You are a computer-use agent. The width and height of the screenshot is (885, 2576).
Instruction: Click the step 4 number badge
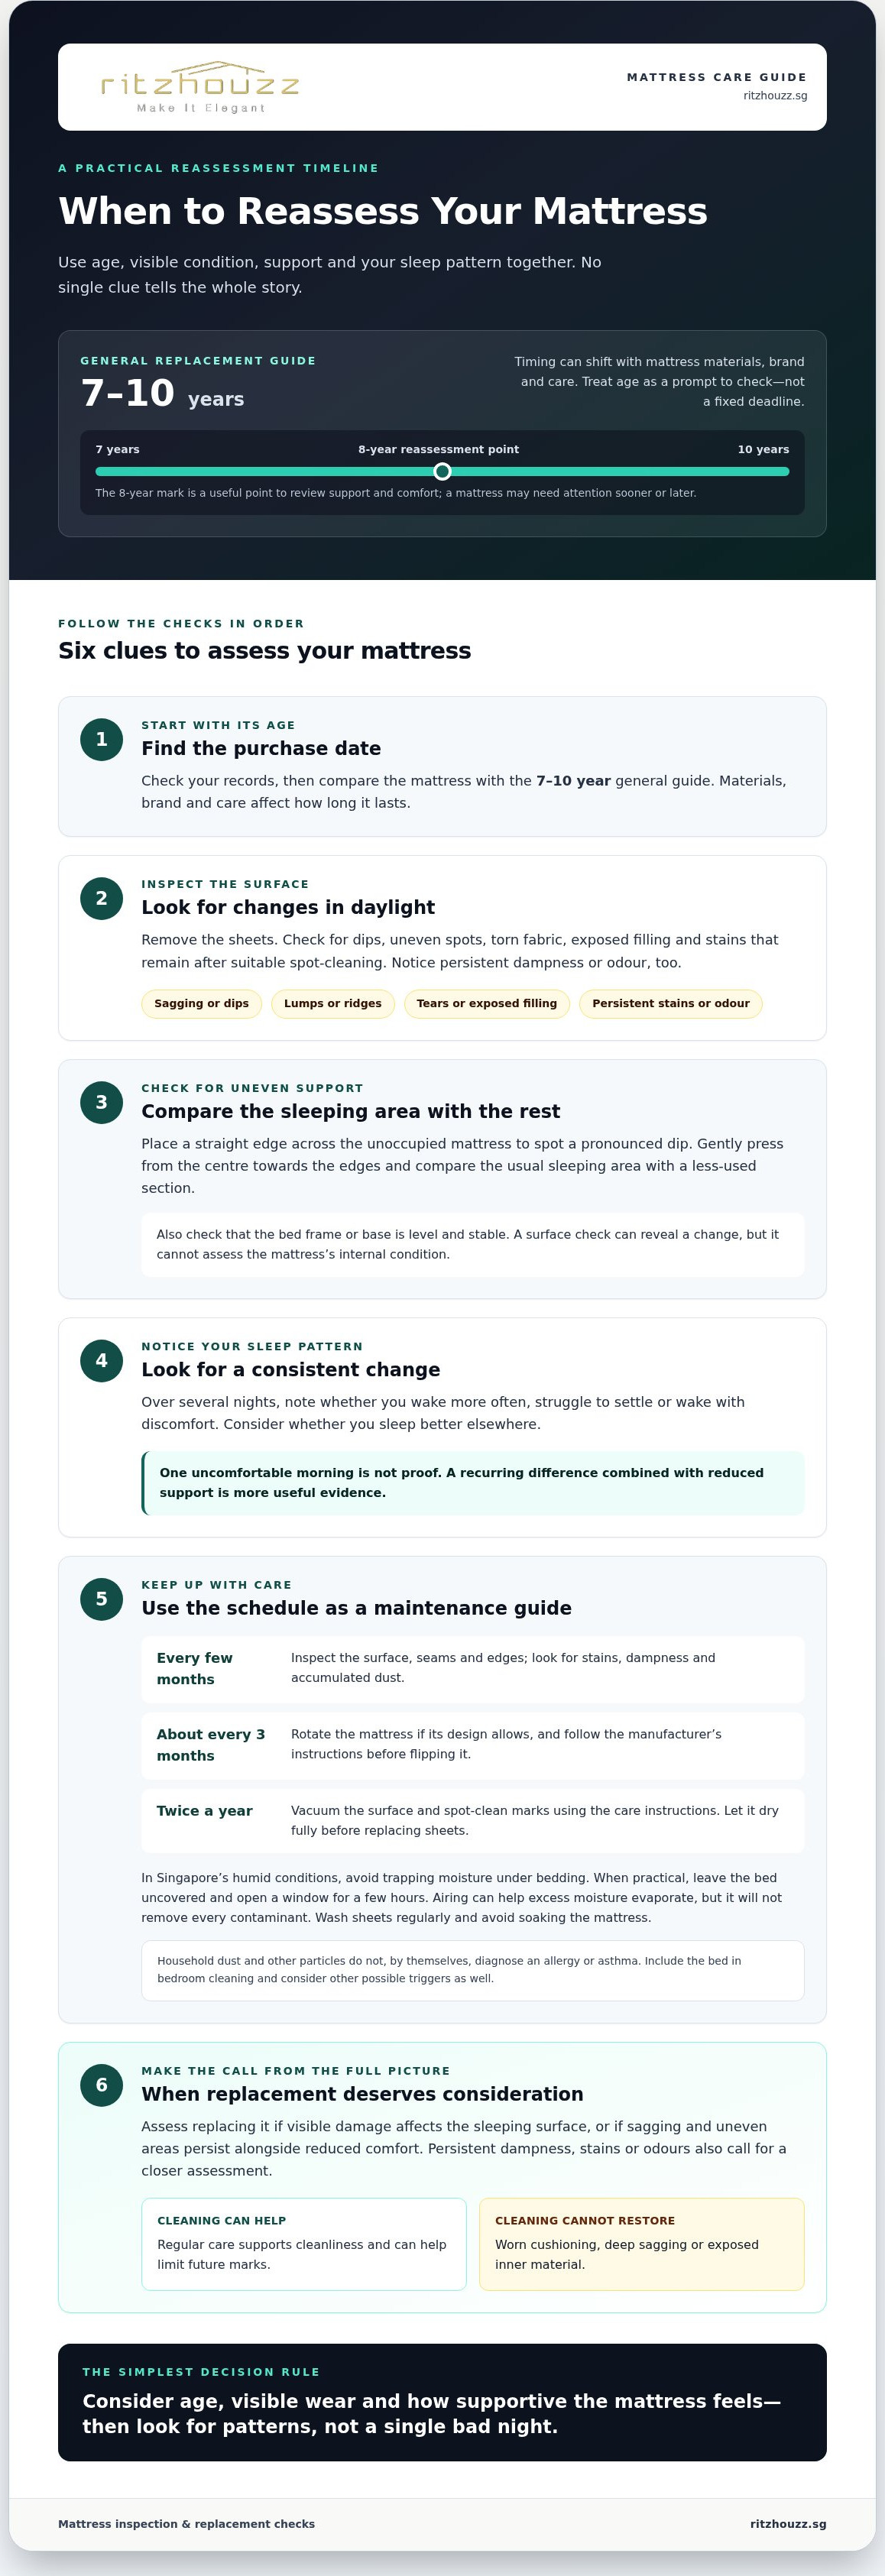101,1360
